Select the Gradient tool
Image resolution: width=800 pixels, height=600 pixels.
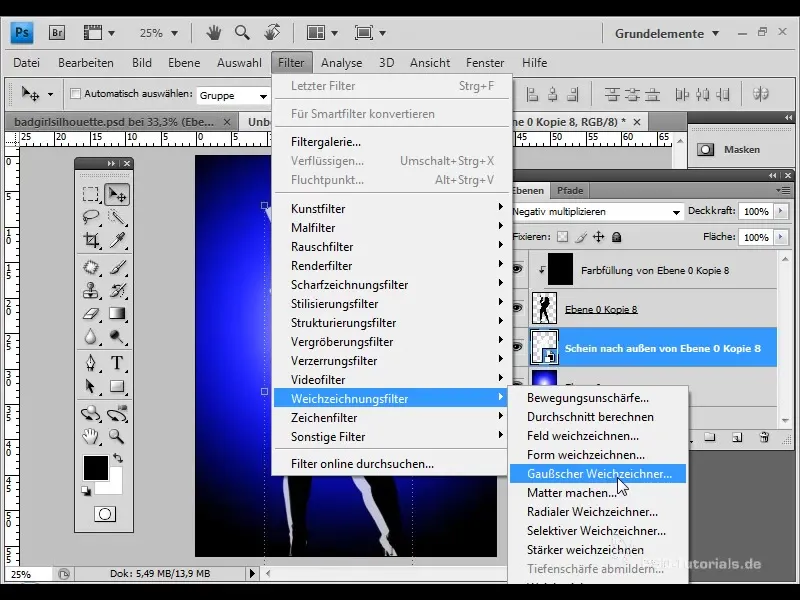tap(117, 313)
